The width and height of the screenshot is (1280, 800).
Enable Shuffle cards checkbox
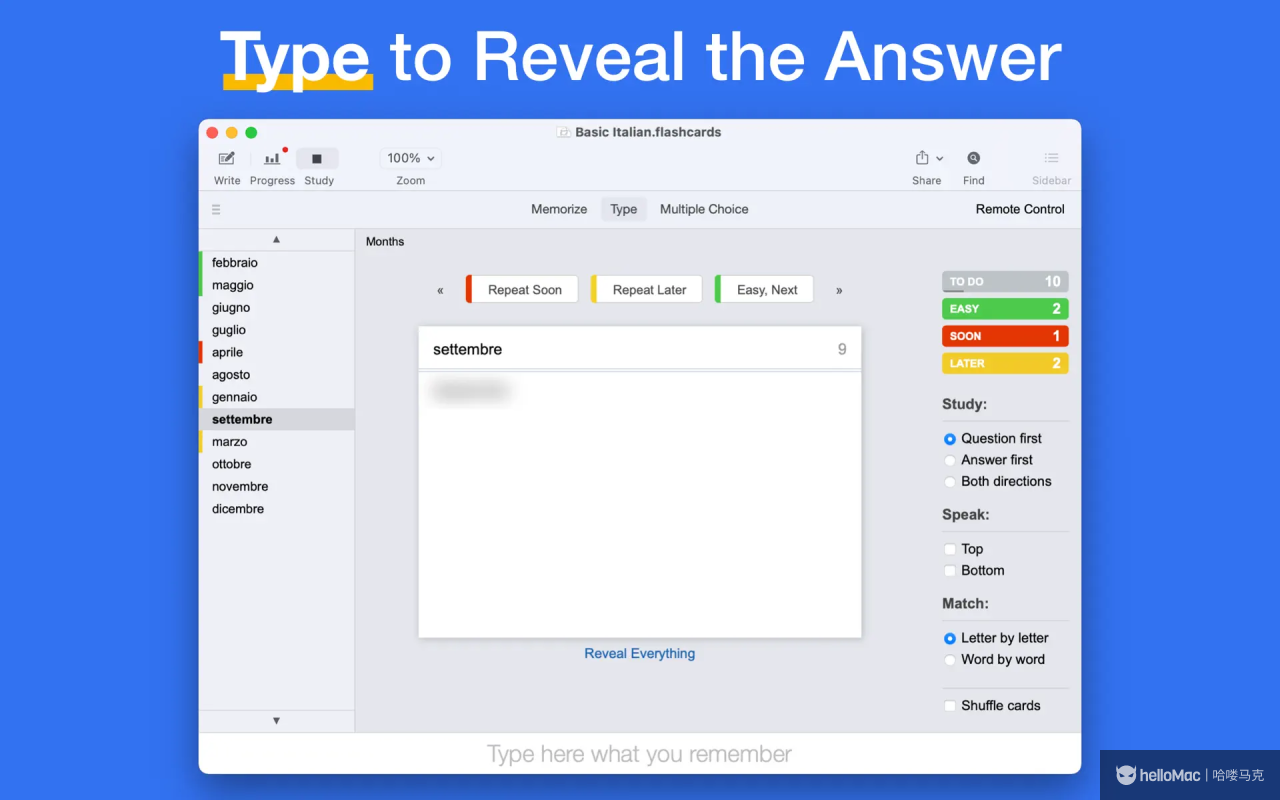click(x=950, y=706)
